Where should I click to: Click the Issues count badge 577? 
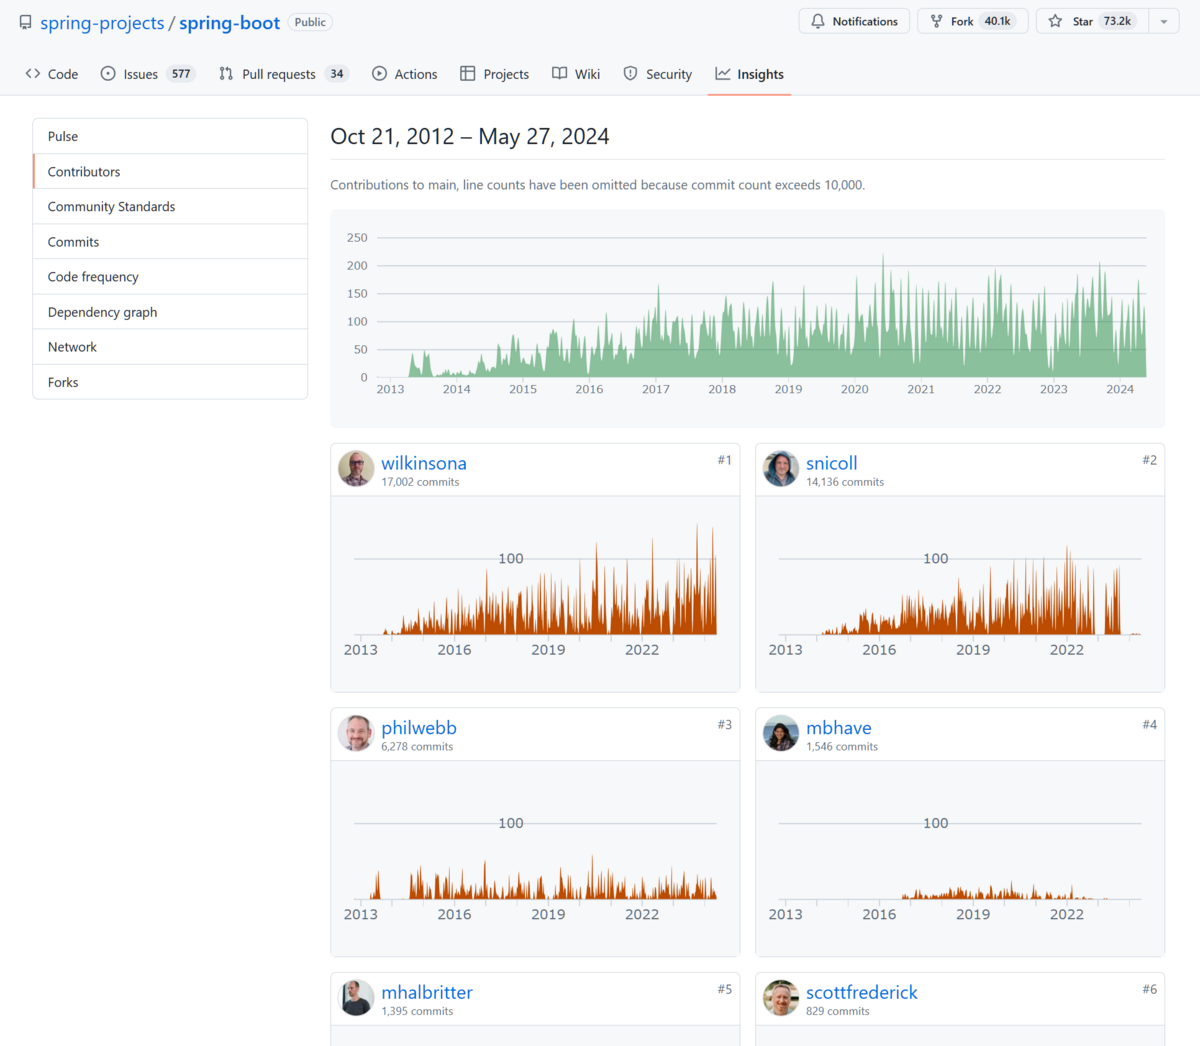[x=181, y=74]
